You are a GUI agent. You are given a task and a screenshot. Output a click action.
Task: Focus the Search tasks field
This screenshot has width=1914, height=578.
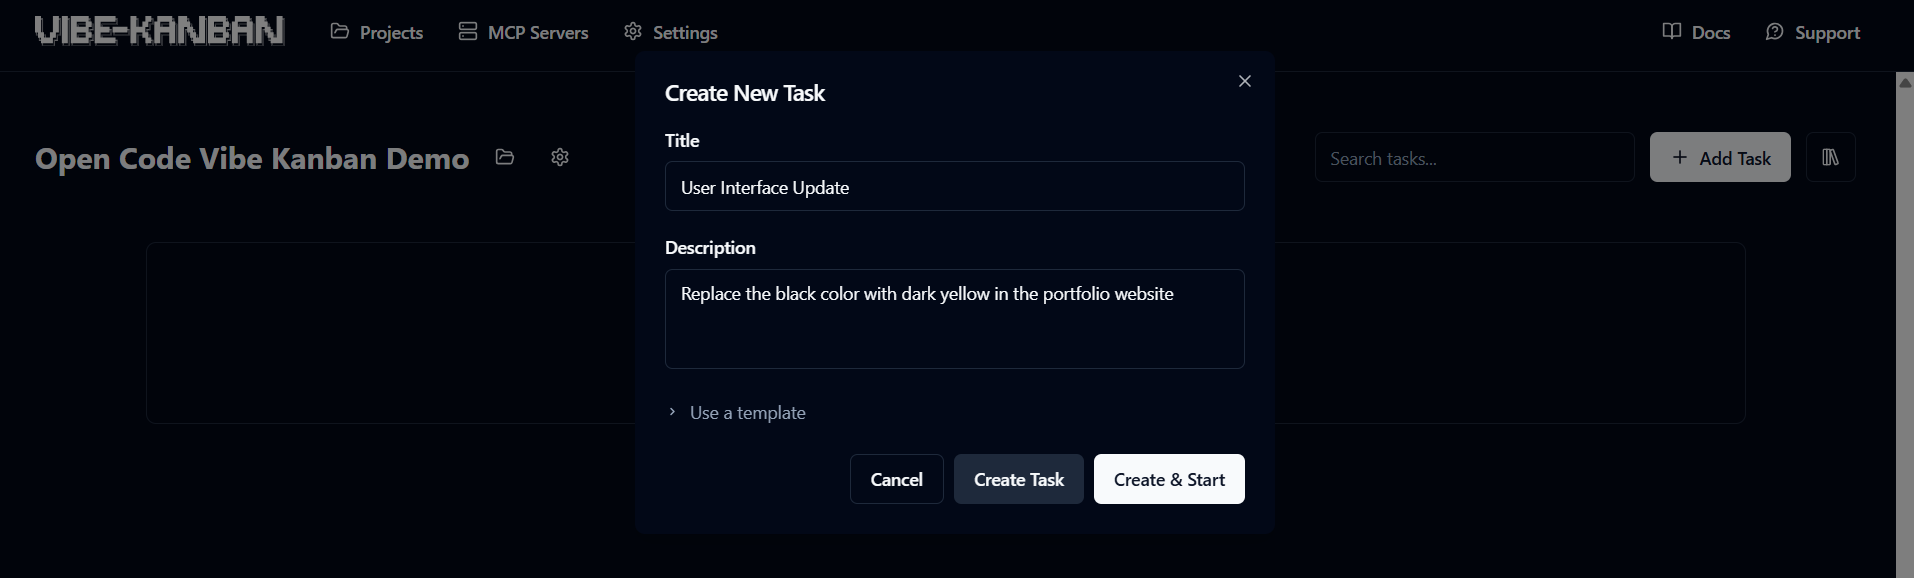coord(1474,157)
